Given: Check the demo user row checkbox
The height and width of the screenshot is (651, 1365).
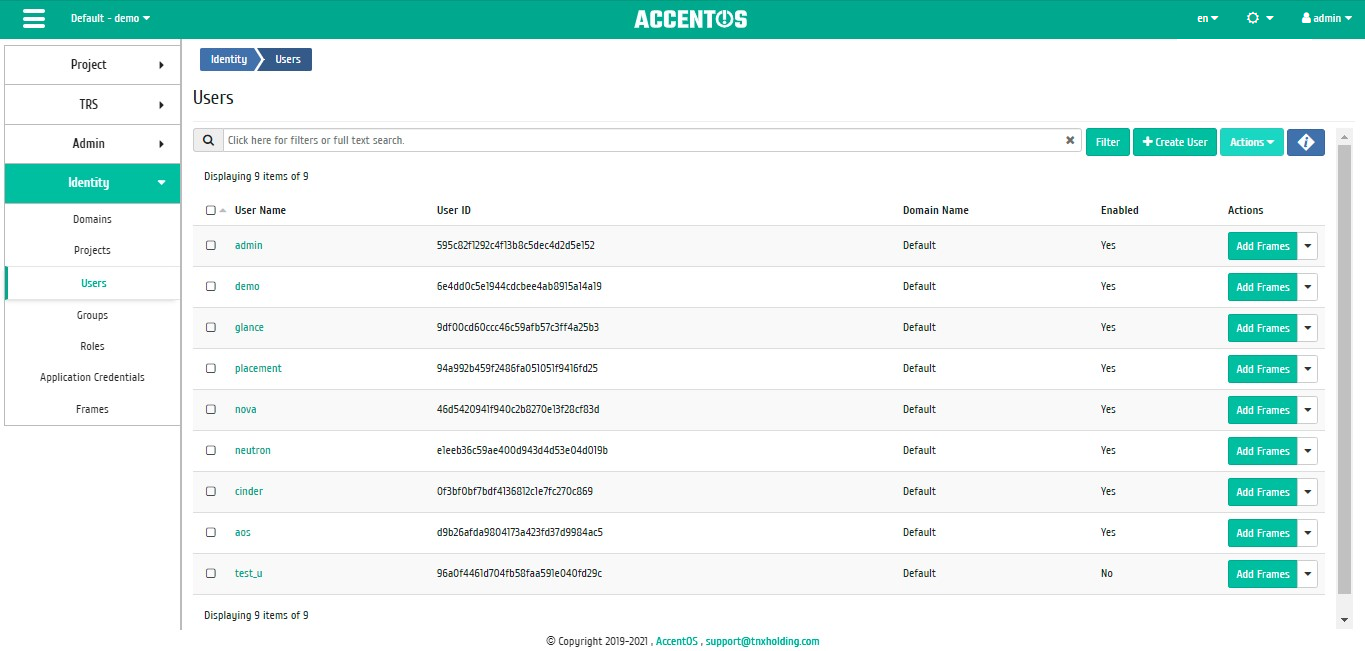Looking at the screenshot, I should [x=210, y=286].
